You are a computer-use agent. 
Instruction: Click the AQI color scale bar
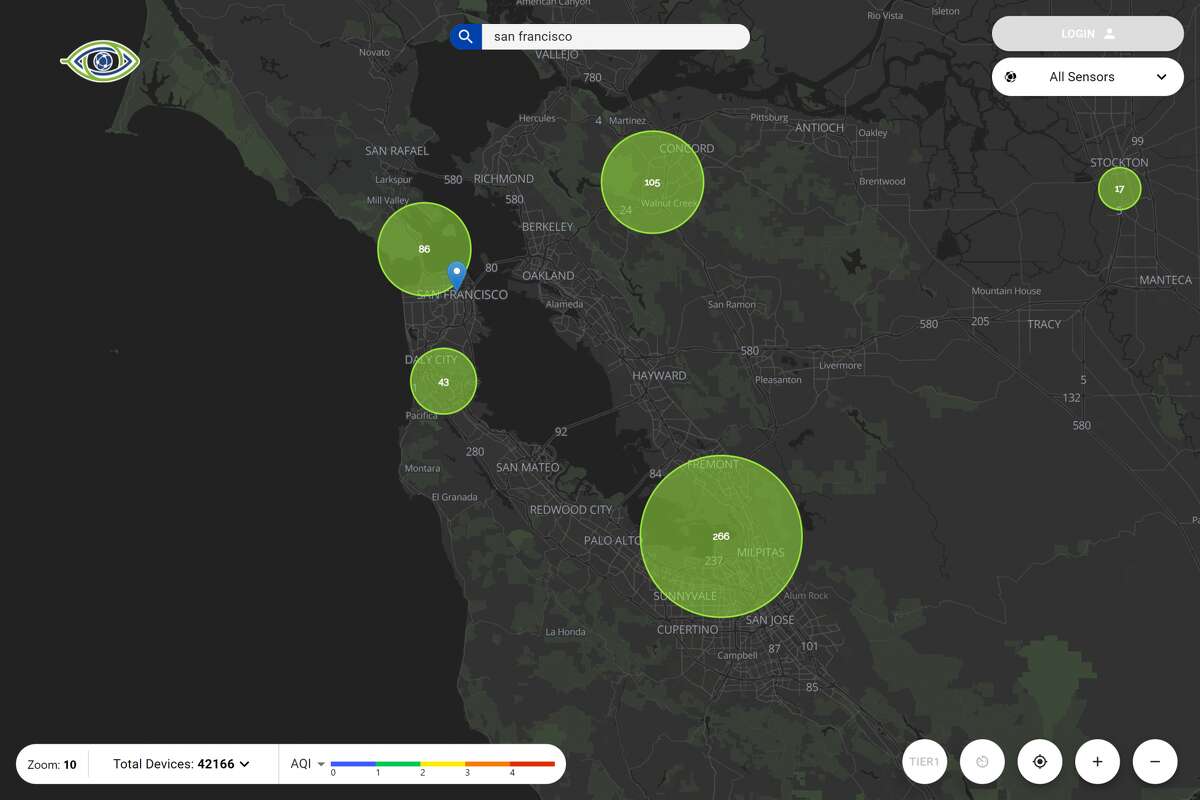point(443,763)
